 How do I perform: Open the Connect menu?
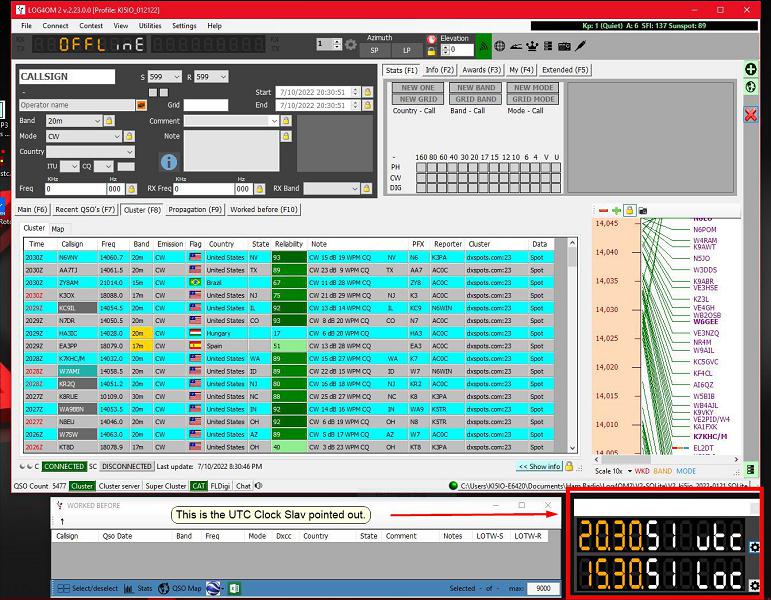[x=55, y=26]
